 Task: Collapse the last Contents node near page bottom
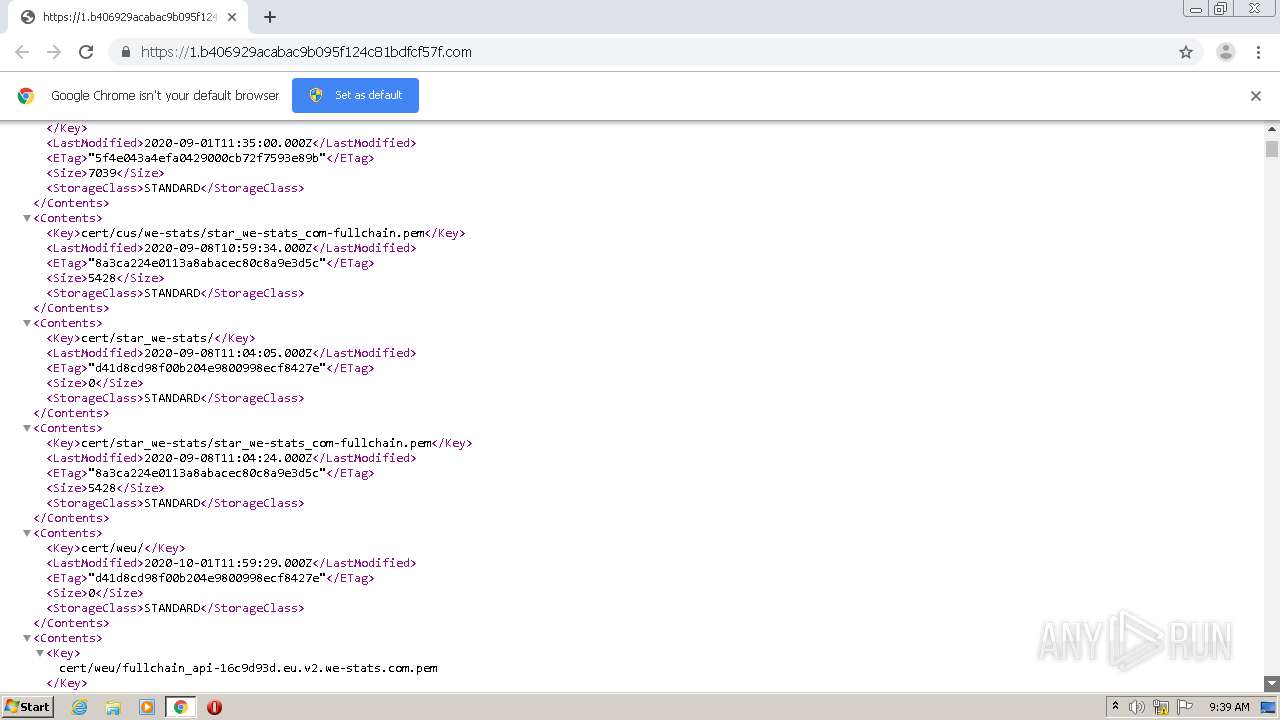(27, 638)
